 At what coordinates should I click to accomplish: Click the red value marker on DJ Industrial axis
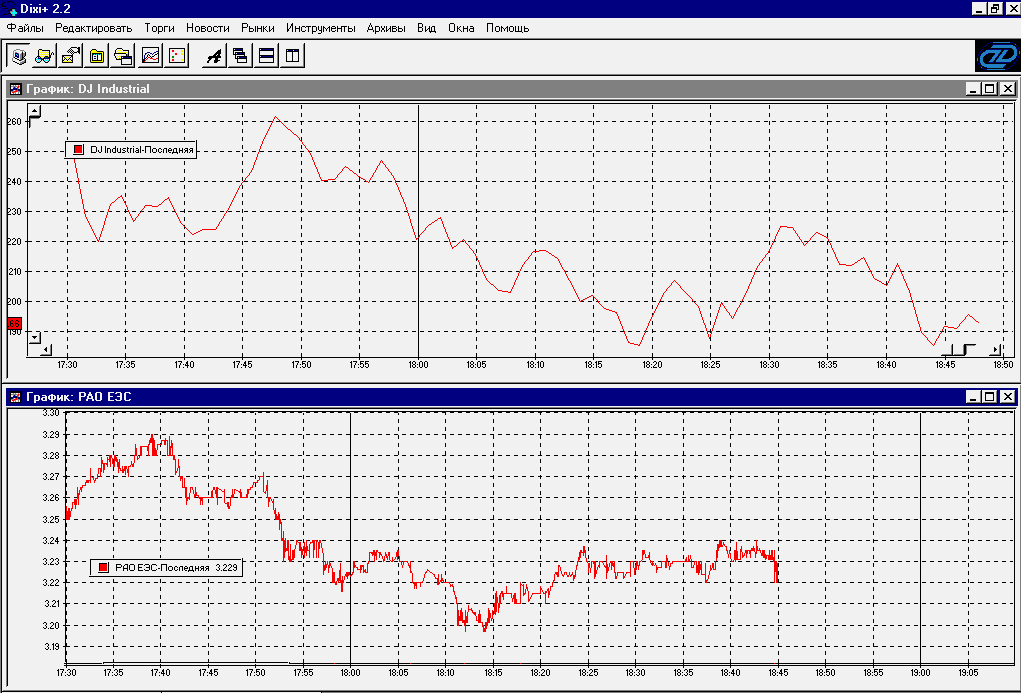(x=14, y=323)
